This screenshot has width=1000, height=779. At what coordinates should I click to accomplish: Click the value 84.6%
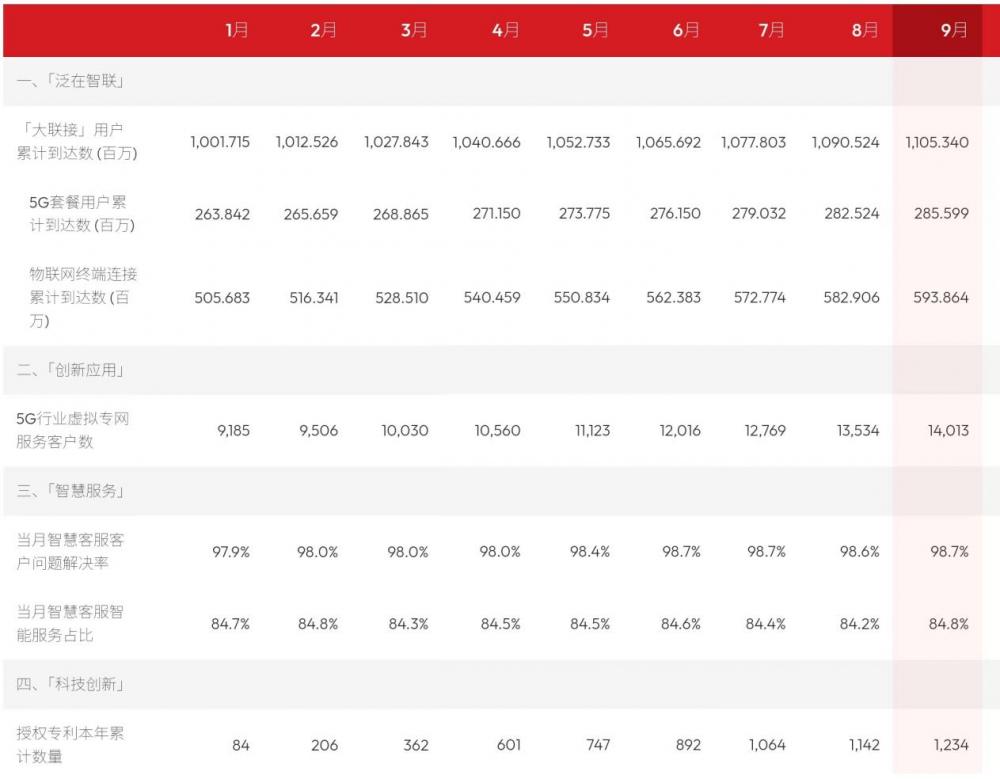point(680,624)
